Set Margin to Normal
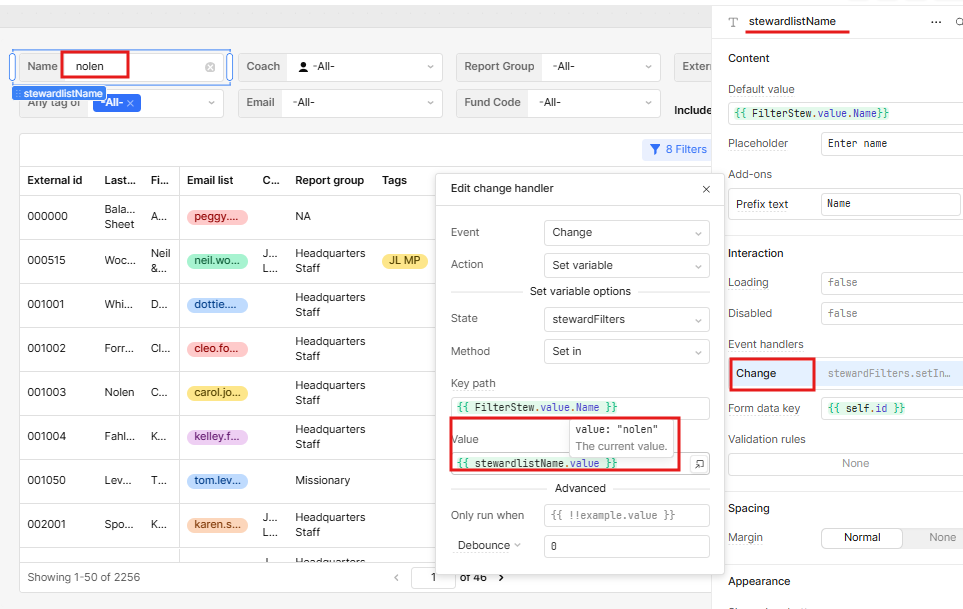Screen dimensions: 963x609 [861, 537]
